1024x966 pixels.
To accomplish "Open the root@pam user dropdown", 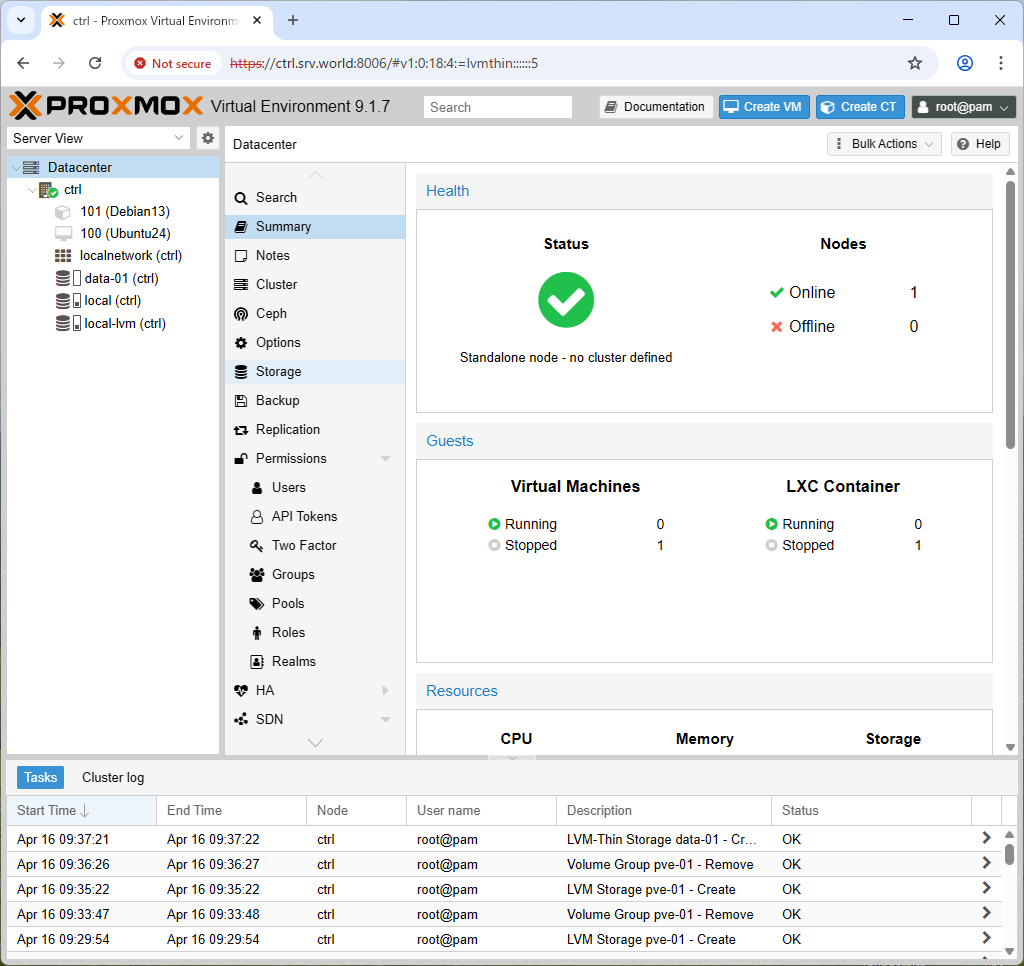I will pos(963,107).
